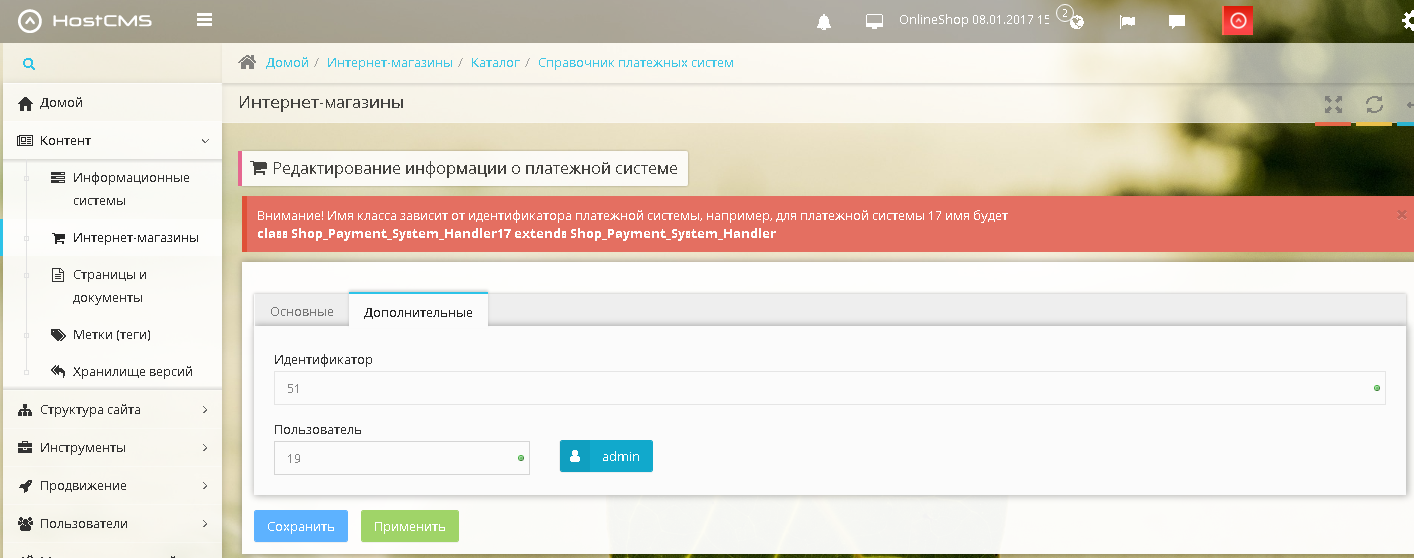
Task: Click the red circular arrow button
Action: click(1238, 21)
